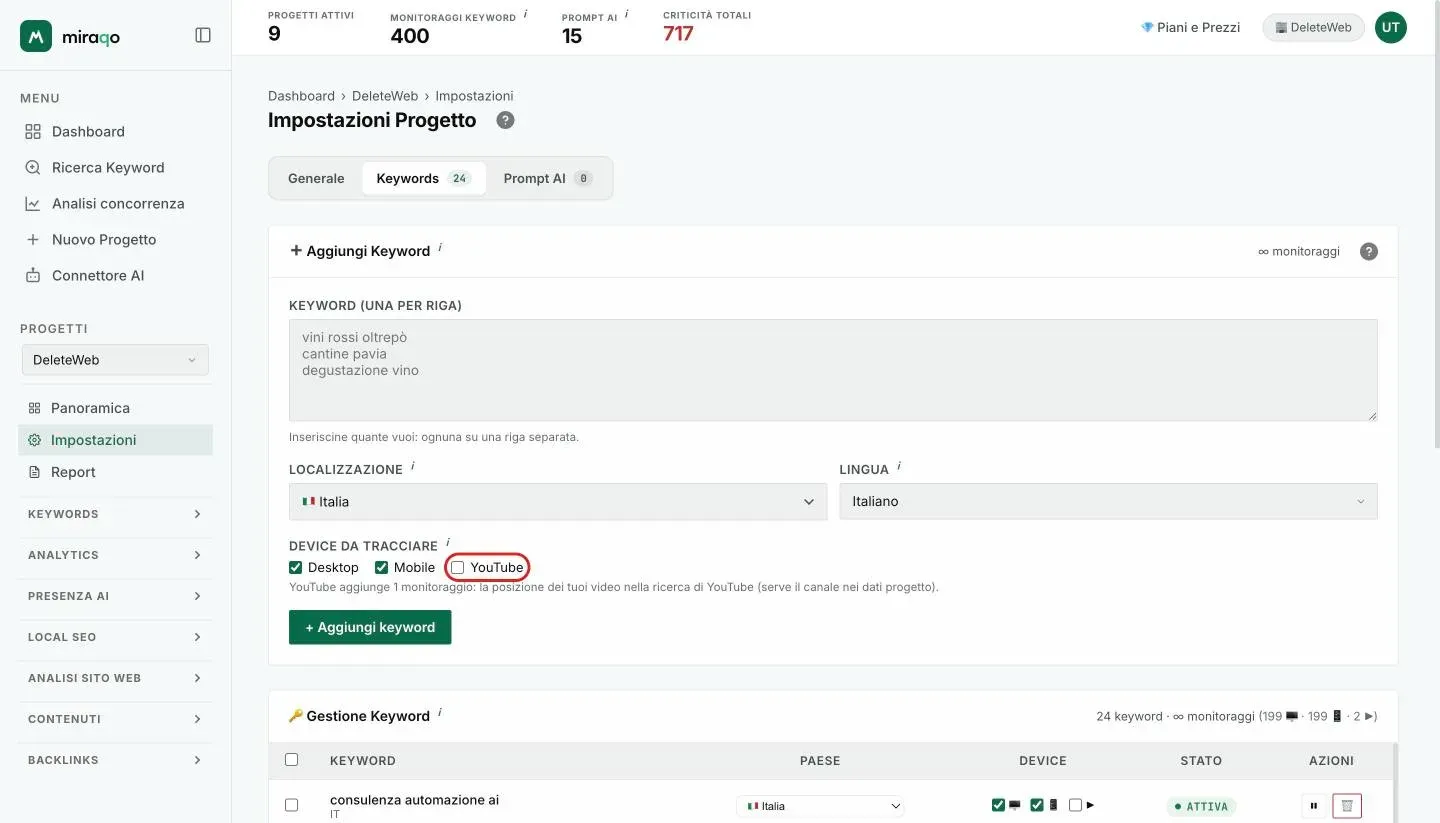
Task: Expand the PRESENZA AI sidebar section
Action: tap(115, 596)
